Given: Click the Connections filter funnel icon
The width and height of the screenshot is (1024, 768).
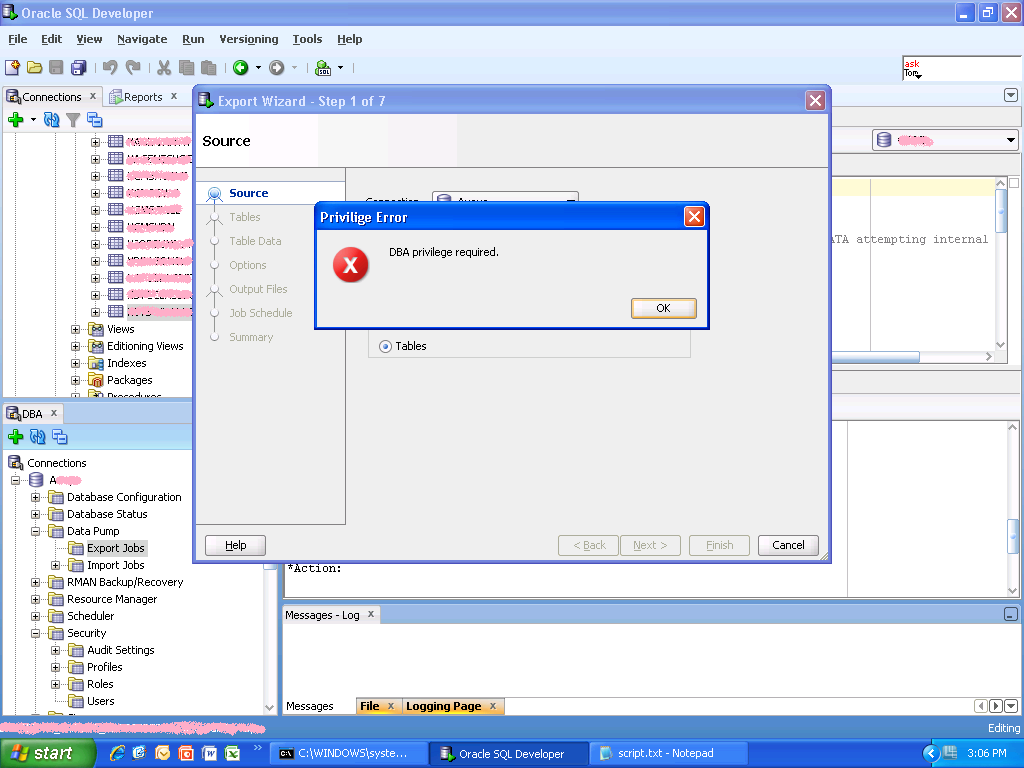Looking at the screenshot, I should [73, 120].
